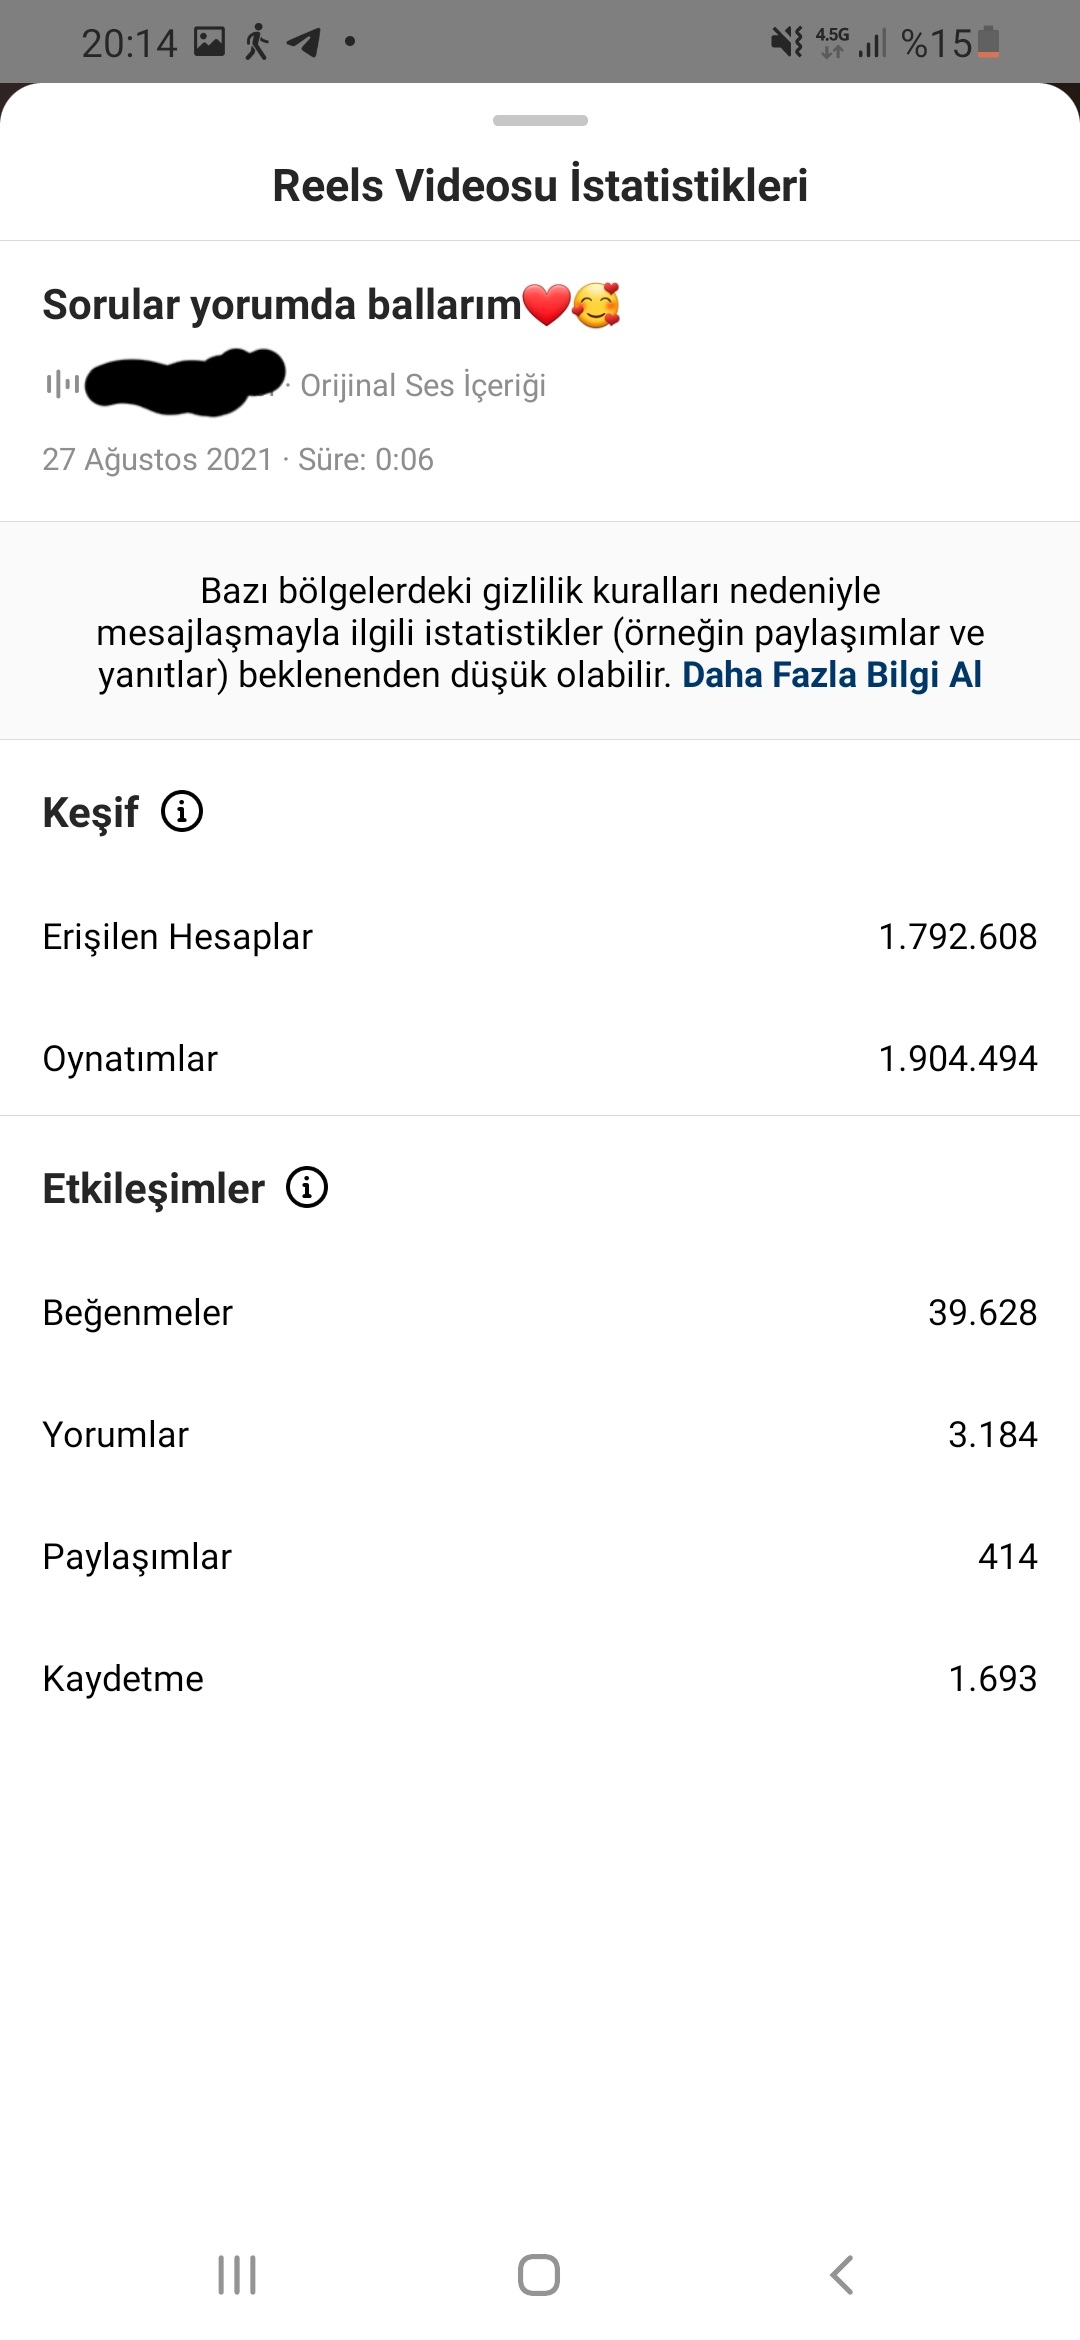
Task: Tap the bottom sheet drag handle
Action: (540, 120)
